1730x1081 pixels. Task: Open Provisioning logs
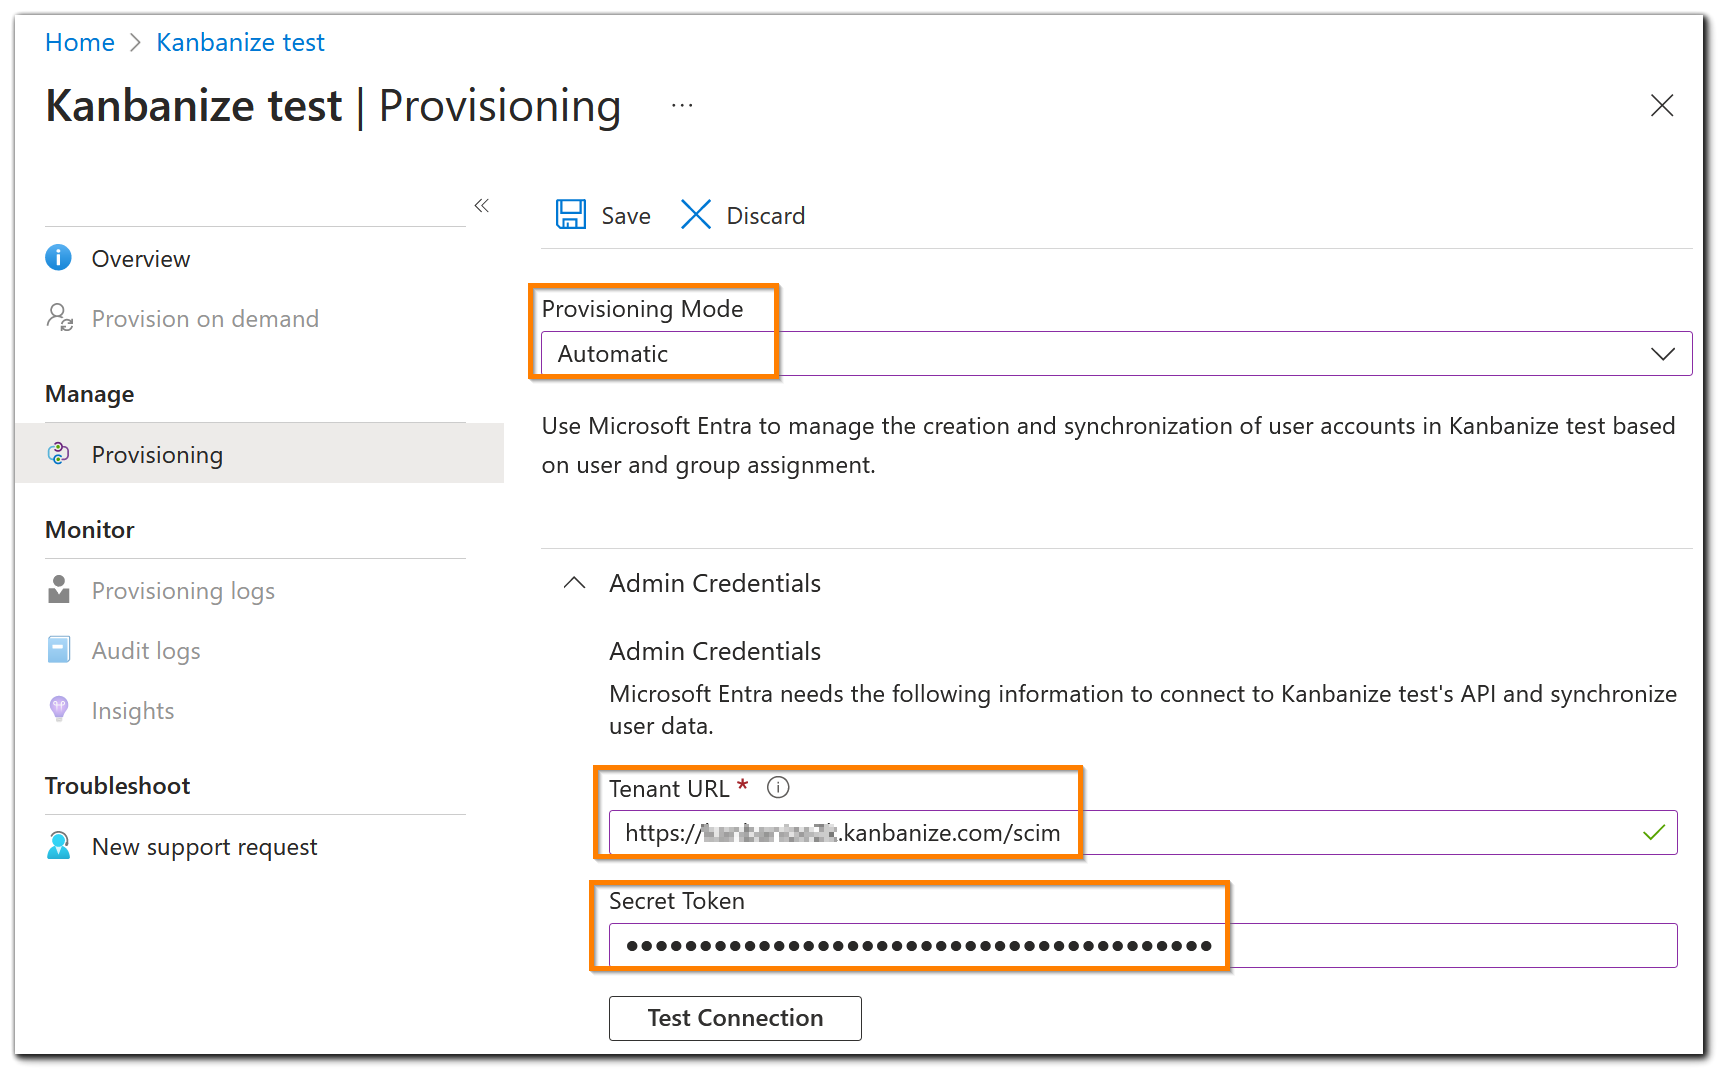click(x=183, y=591)
